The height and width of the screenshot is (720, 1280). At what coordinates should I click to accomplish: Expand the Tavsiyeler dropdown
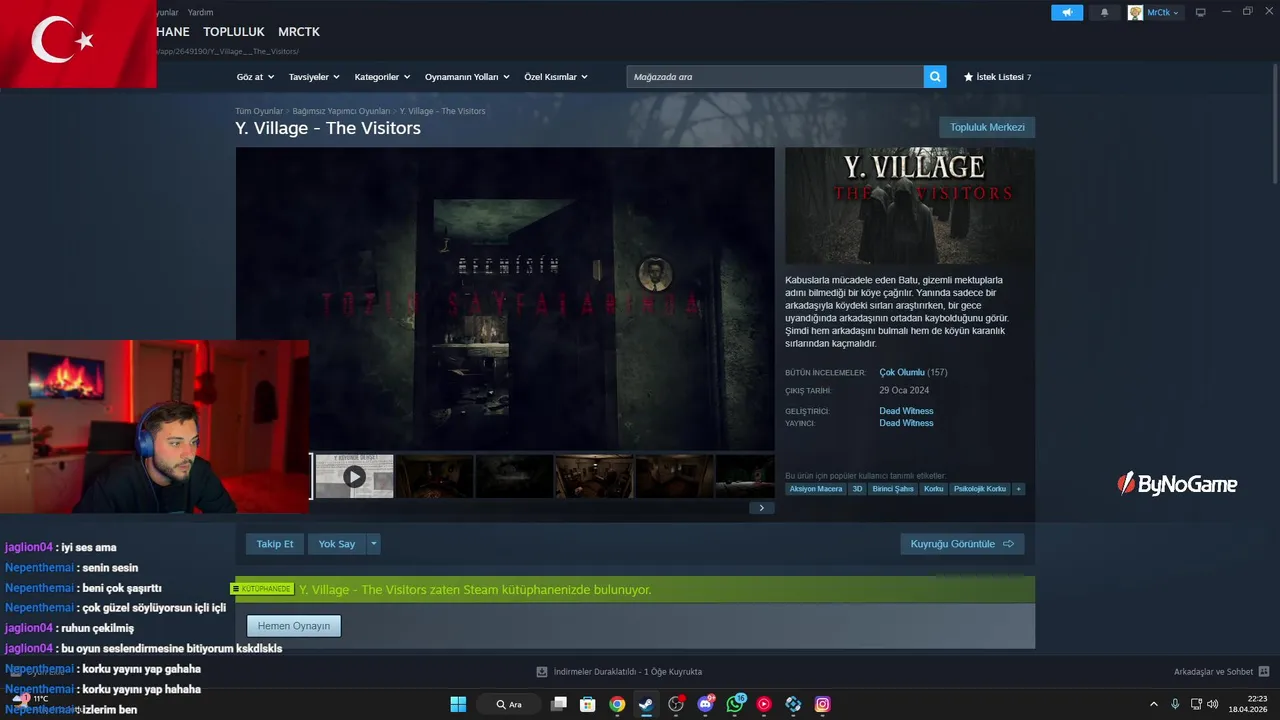[314, 77]
